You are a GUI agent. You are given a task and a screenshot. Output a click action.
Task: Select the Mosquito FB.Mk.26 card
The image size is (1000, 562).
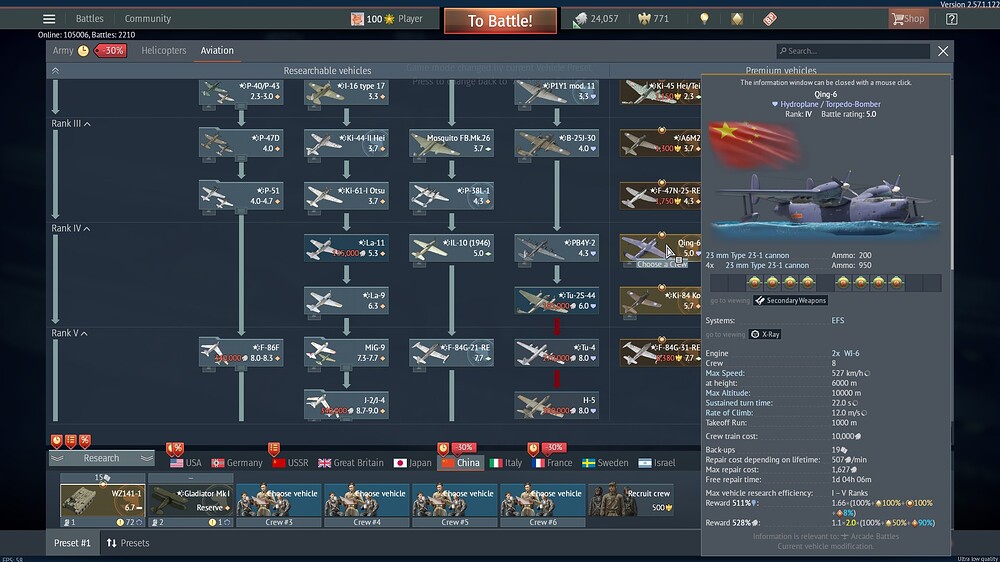(452, 143)
